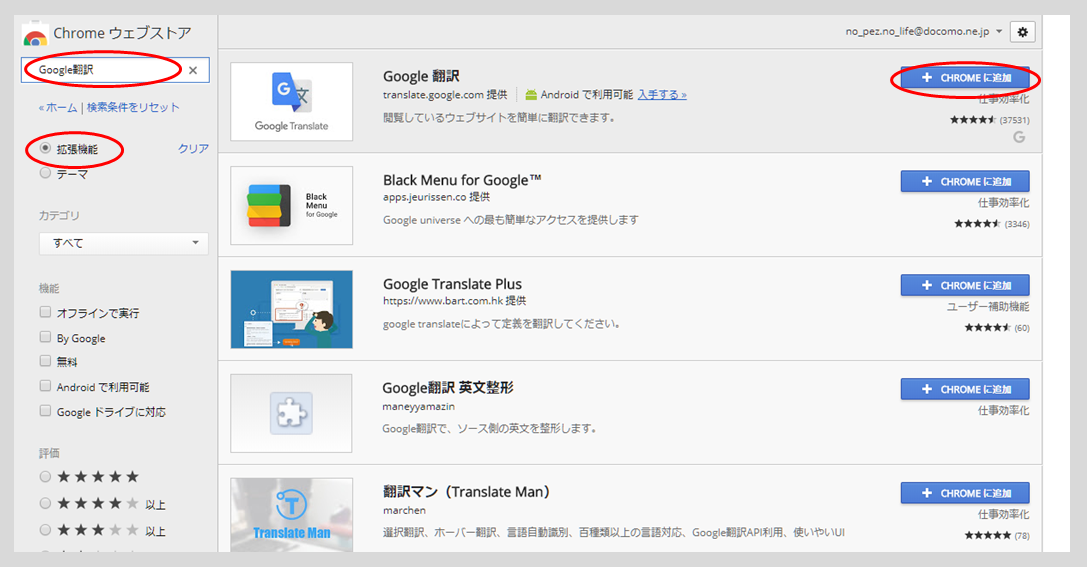Screen dimensions: 1087x567
Task: Click the translate.google.com 提供 text
Action: tap(445, 95)
